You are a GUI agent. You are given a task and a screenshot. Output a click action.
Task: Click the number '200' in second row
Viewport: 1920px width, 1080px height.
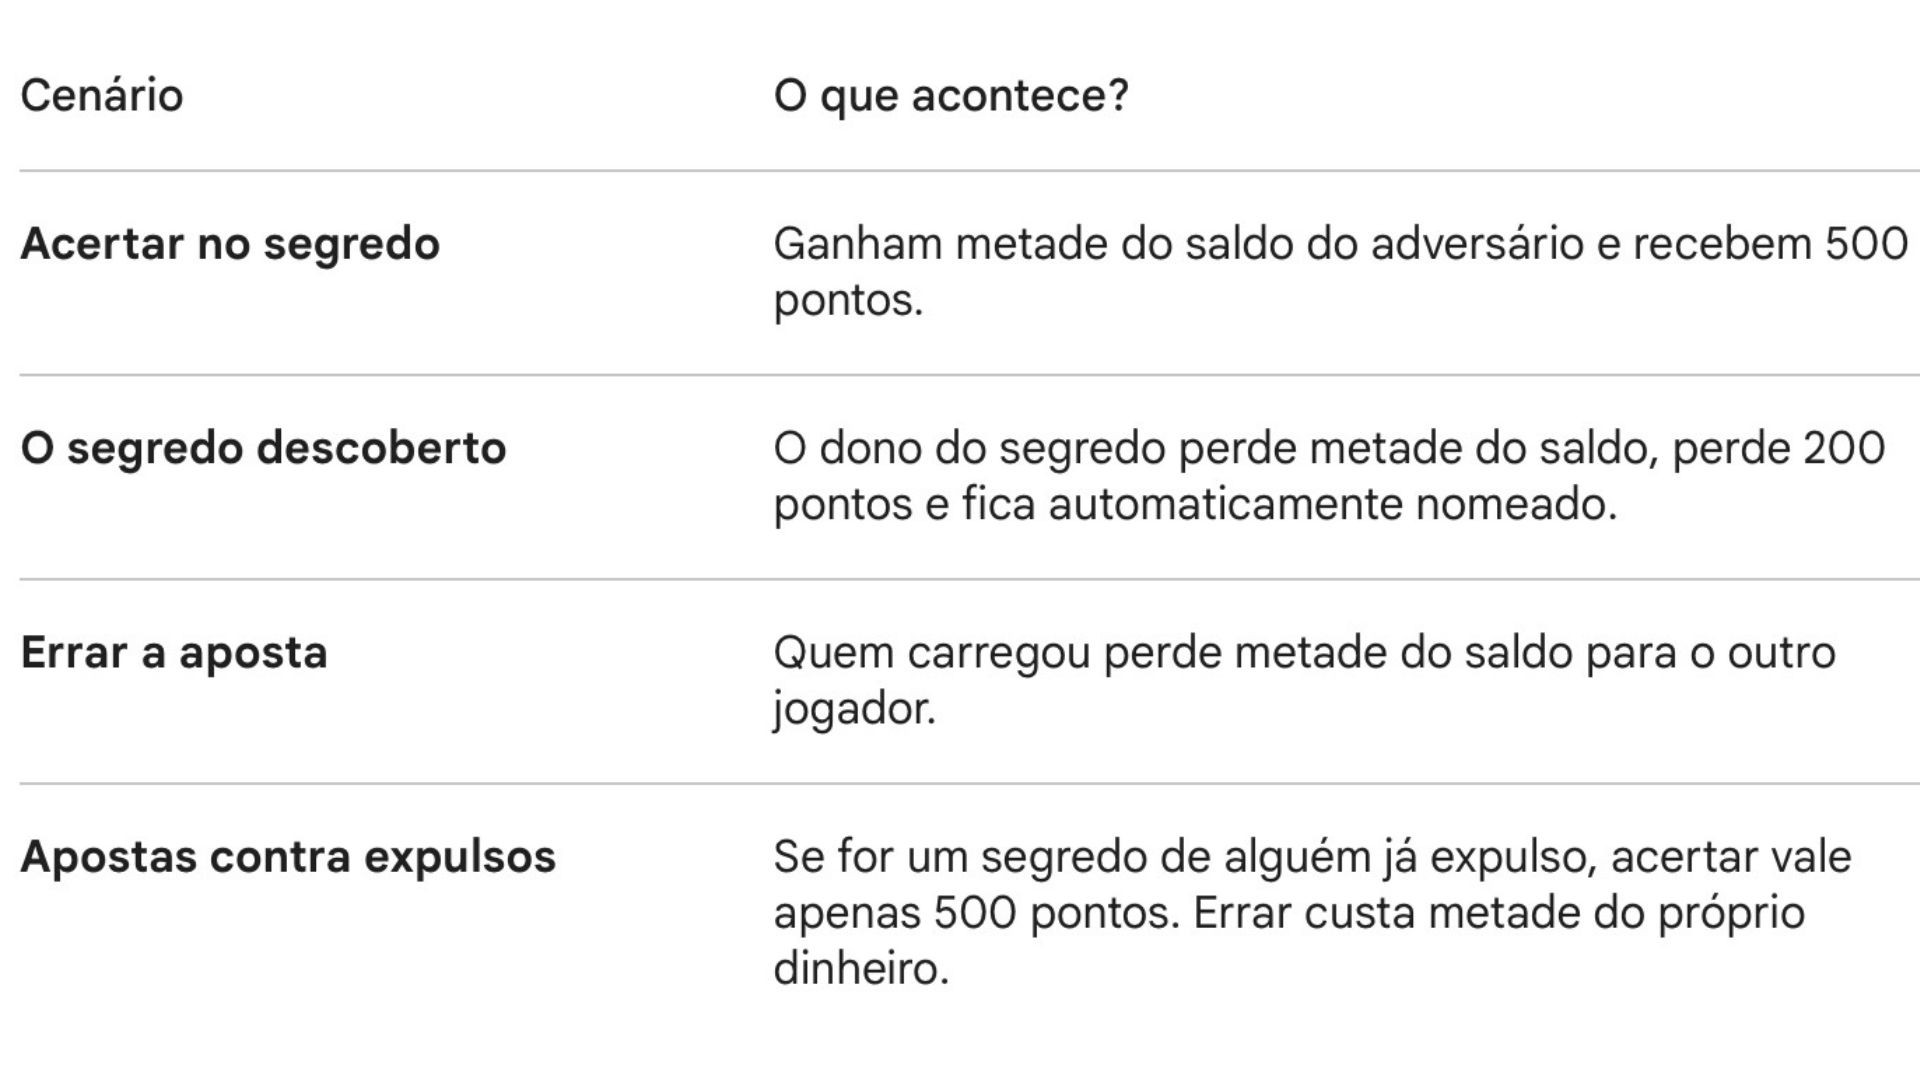click(x=1844, y=448)
